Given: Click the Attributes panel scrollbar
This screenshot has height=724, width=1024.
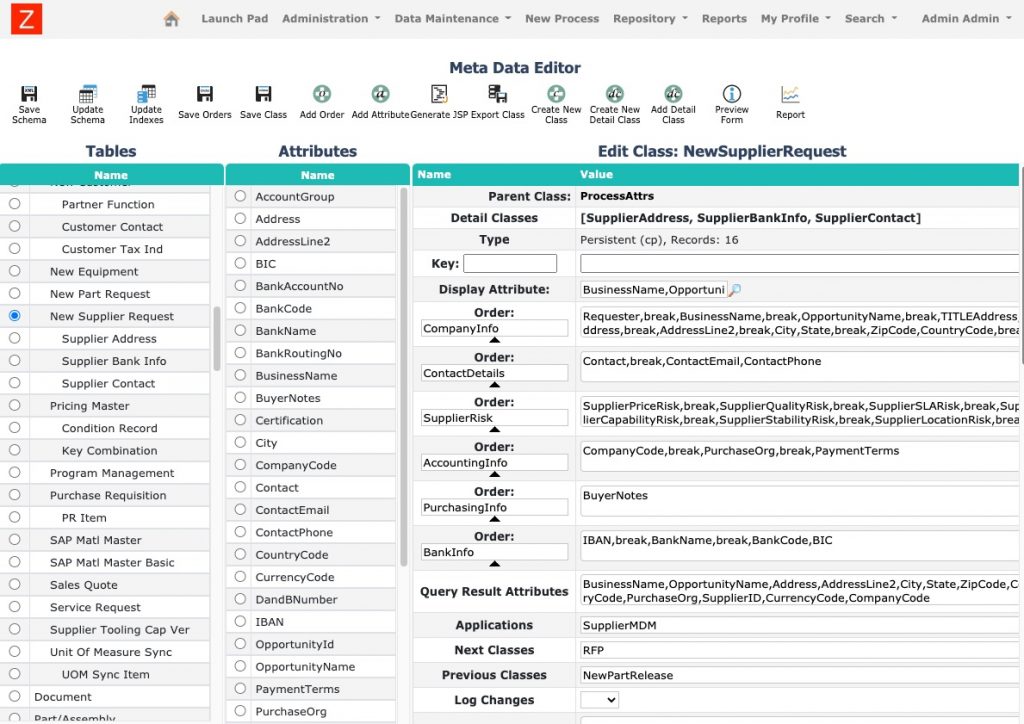Looking at the screenshot, I should click(404, 377).
